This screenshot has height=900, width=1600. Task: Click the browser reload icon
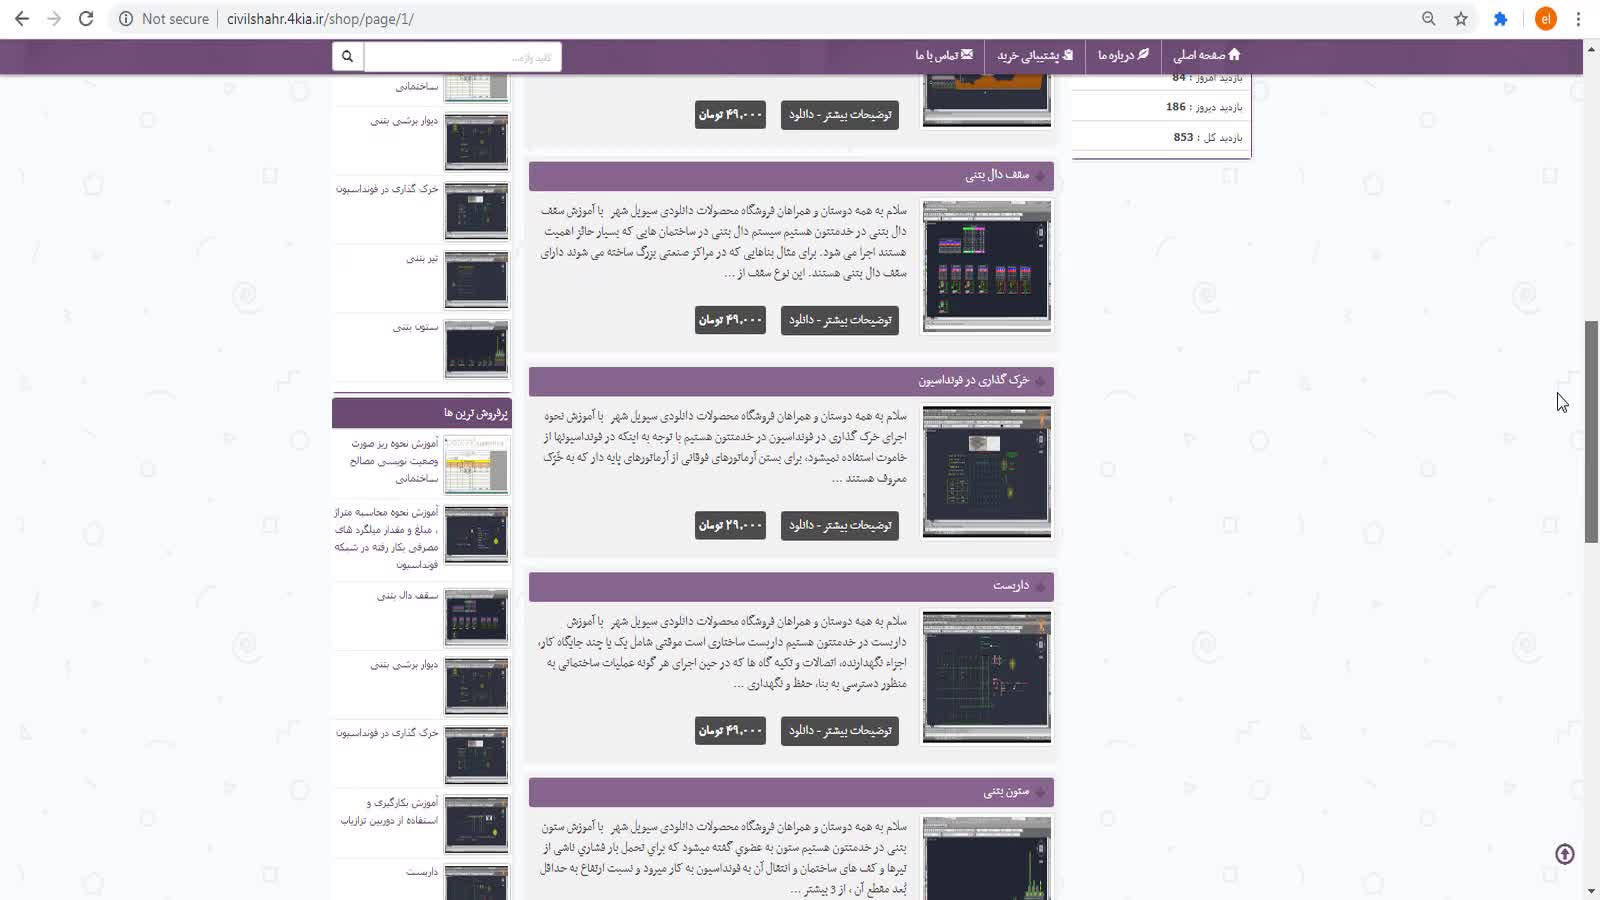coord(86,19)
